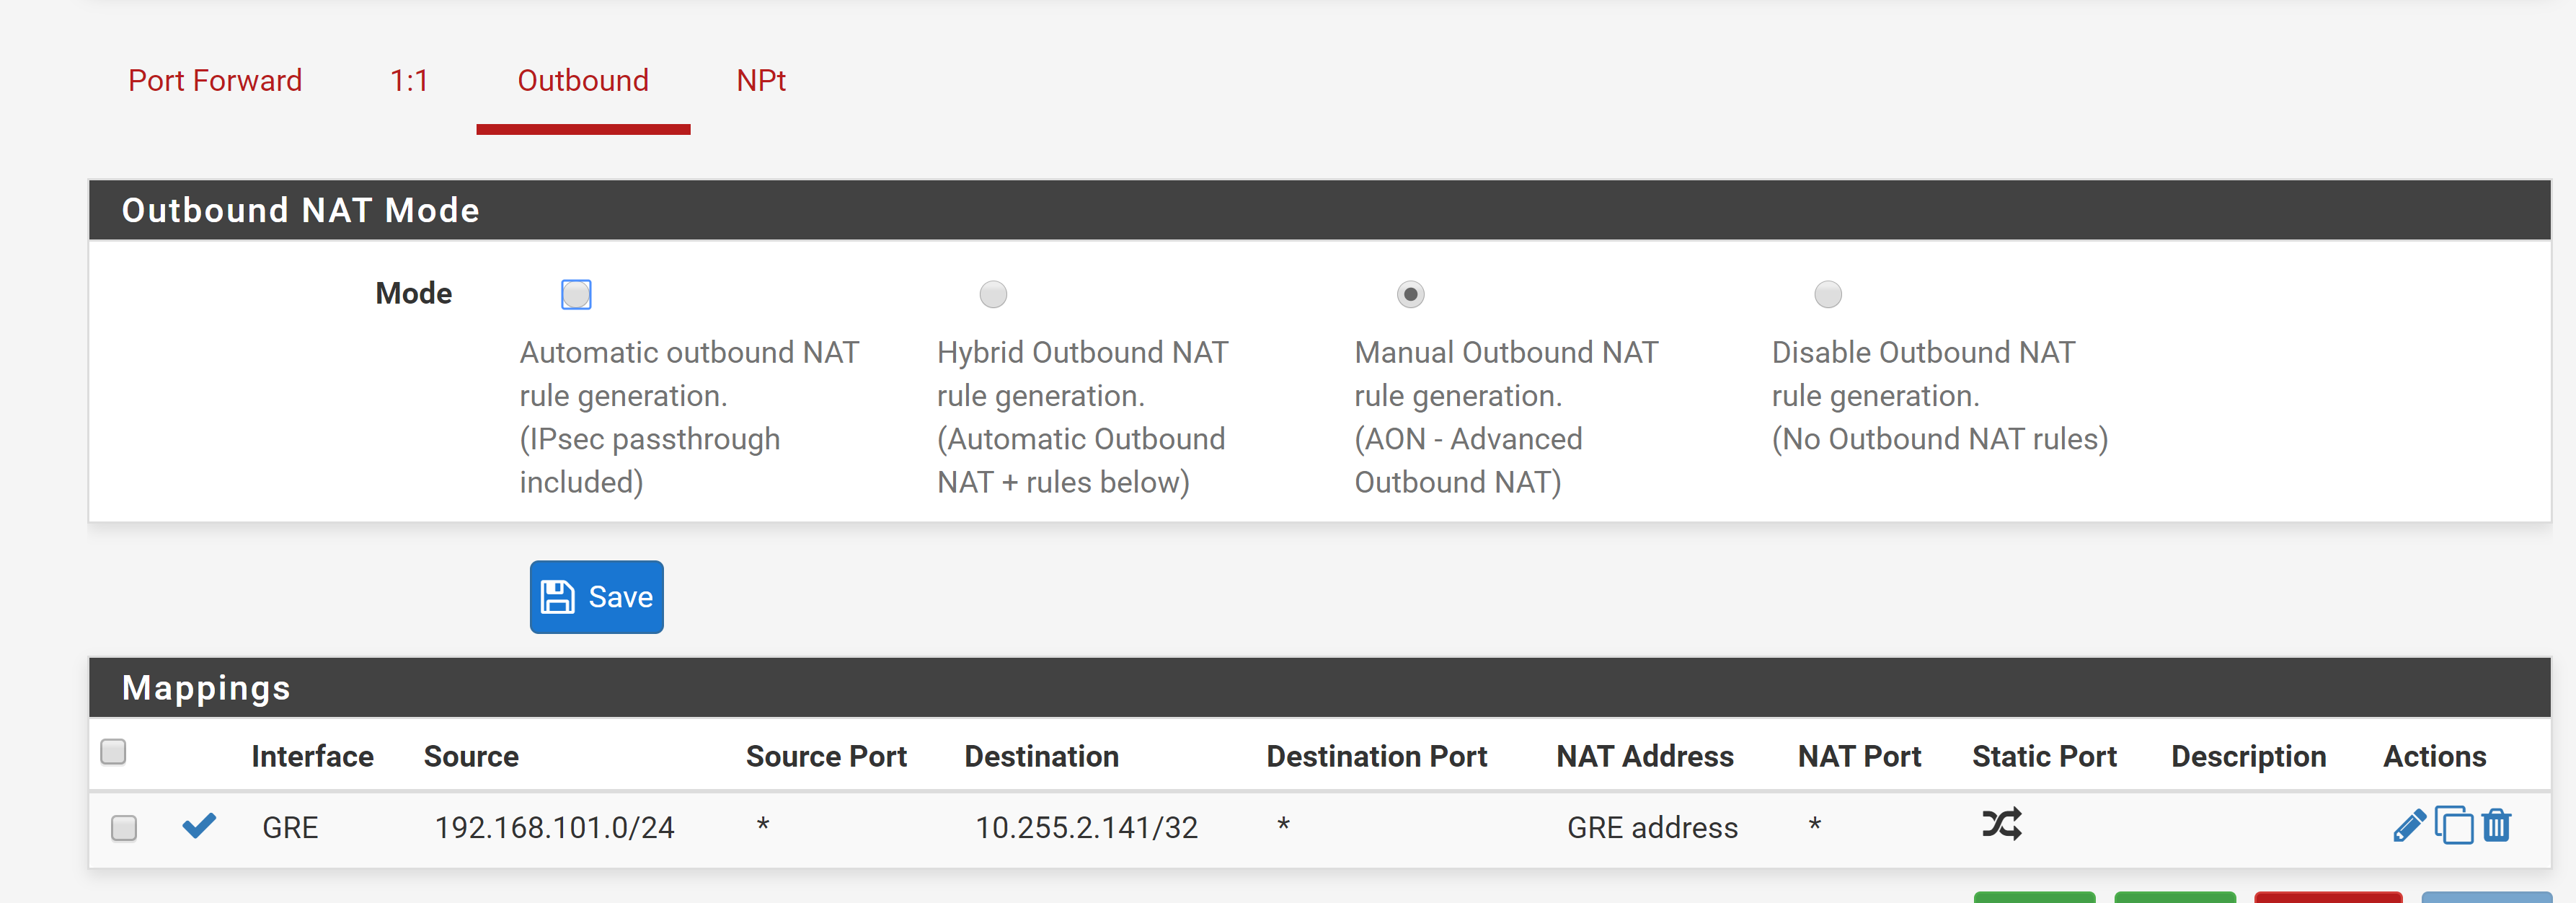
Task: Copy the GRE mapping rule
Action: (2453, 826)
